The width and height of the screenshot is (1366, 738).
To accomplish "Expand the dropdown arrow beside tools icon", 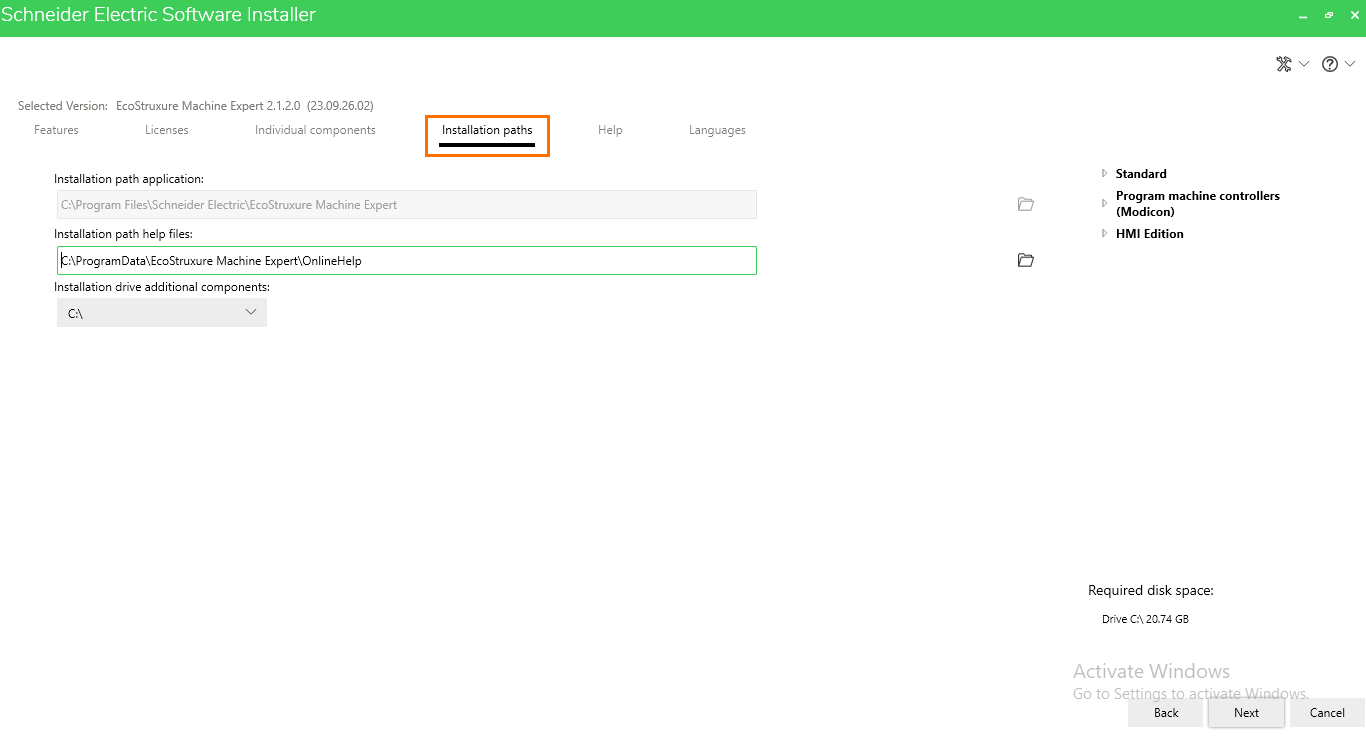I will (1304, 64).
